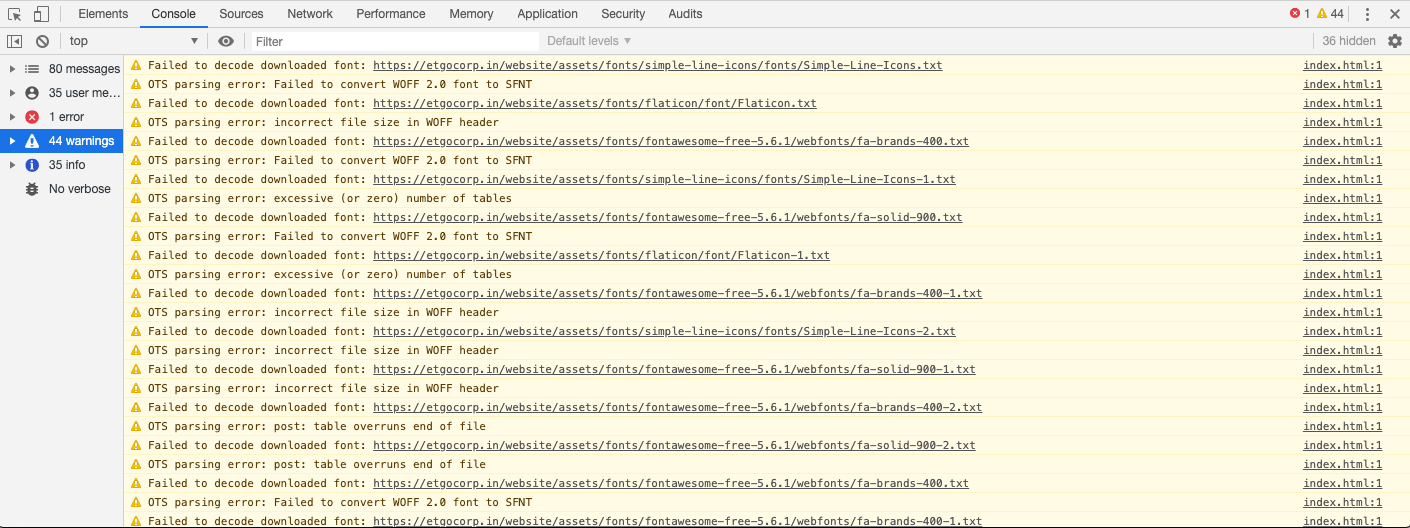Click the excessive number of tables message after Flaticon-1.txt
This screenshot has width=1410, height=528.
[x=329, y=274]
